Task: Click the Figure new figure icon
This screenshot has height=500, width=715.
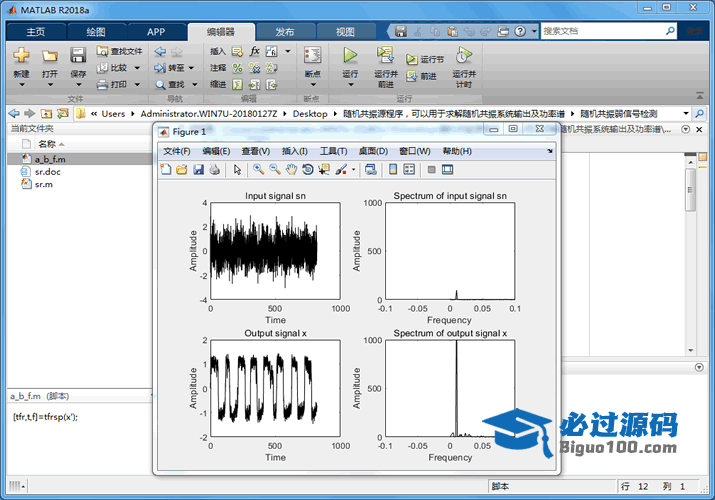Action: 166,170
